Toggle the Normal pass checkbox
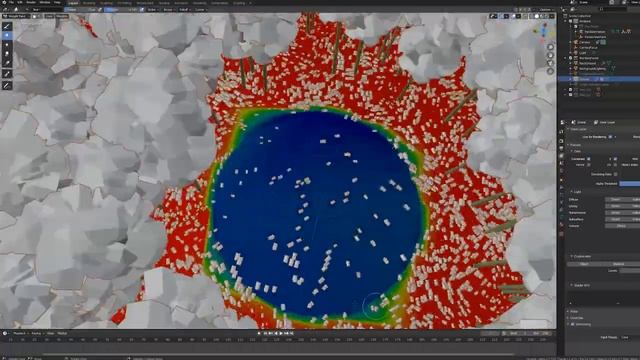 pos(589,164)
